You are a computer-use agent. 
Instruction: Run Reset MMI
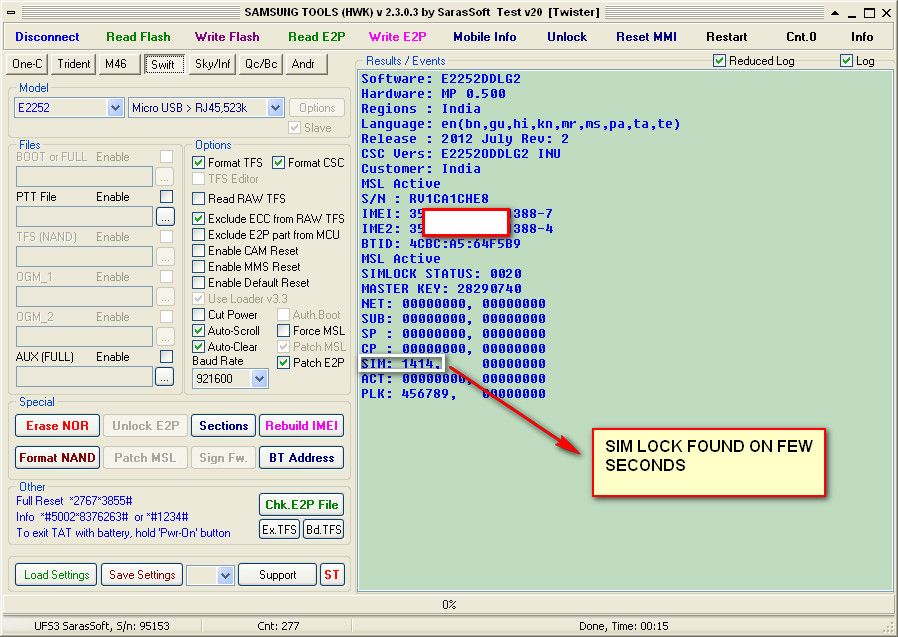pyautogui.click(x=646, y=37)
